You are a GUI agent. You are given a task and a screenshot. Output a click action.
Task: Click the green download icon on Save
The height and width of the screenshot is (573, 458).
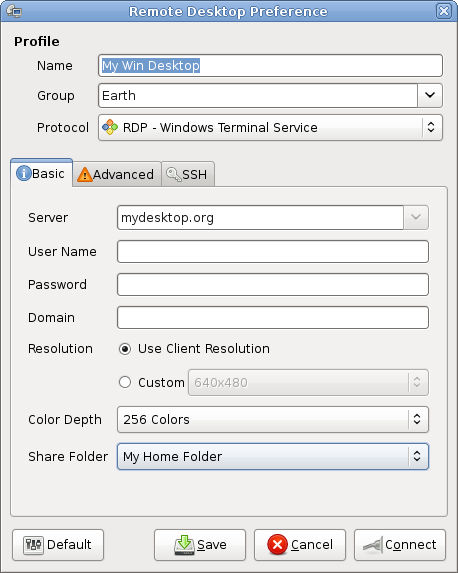184,545
